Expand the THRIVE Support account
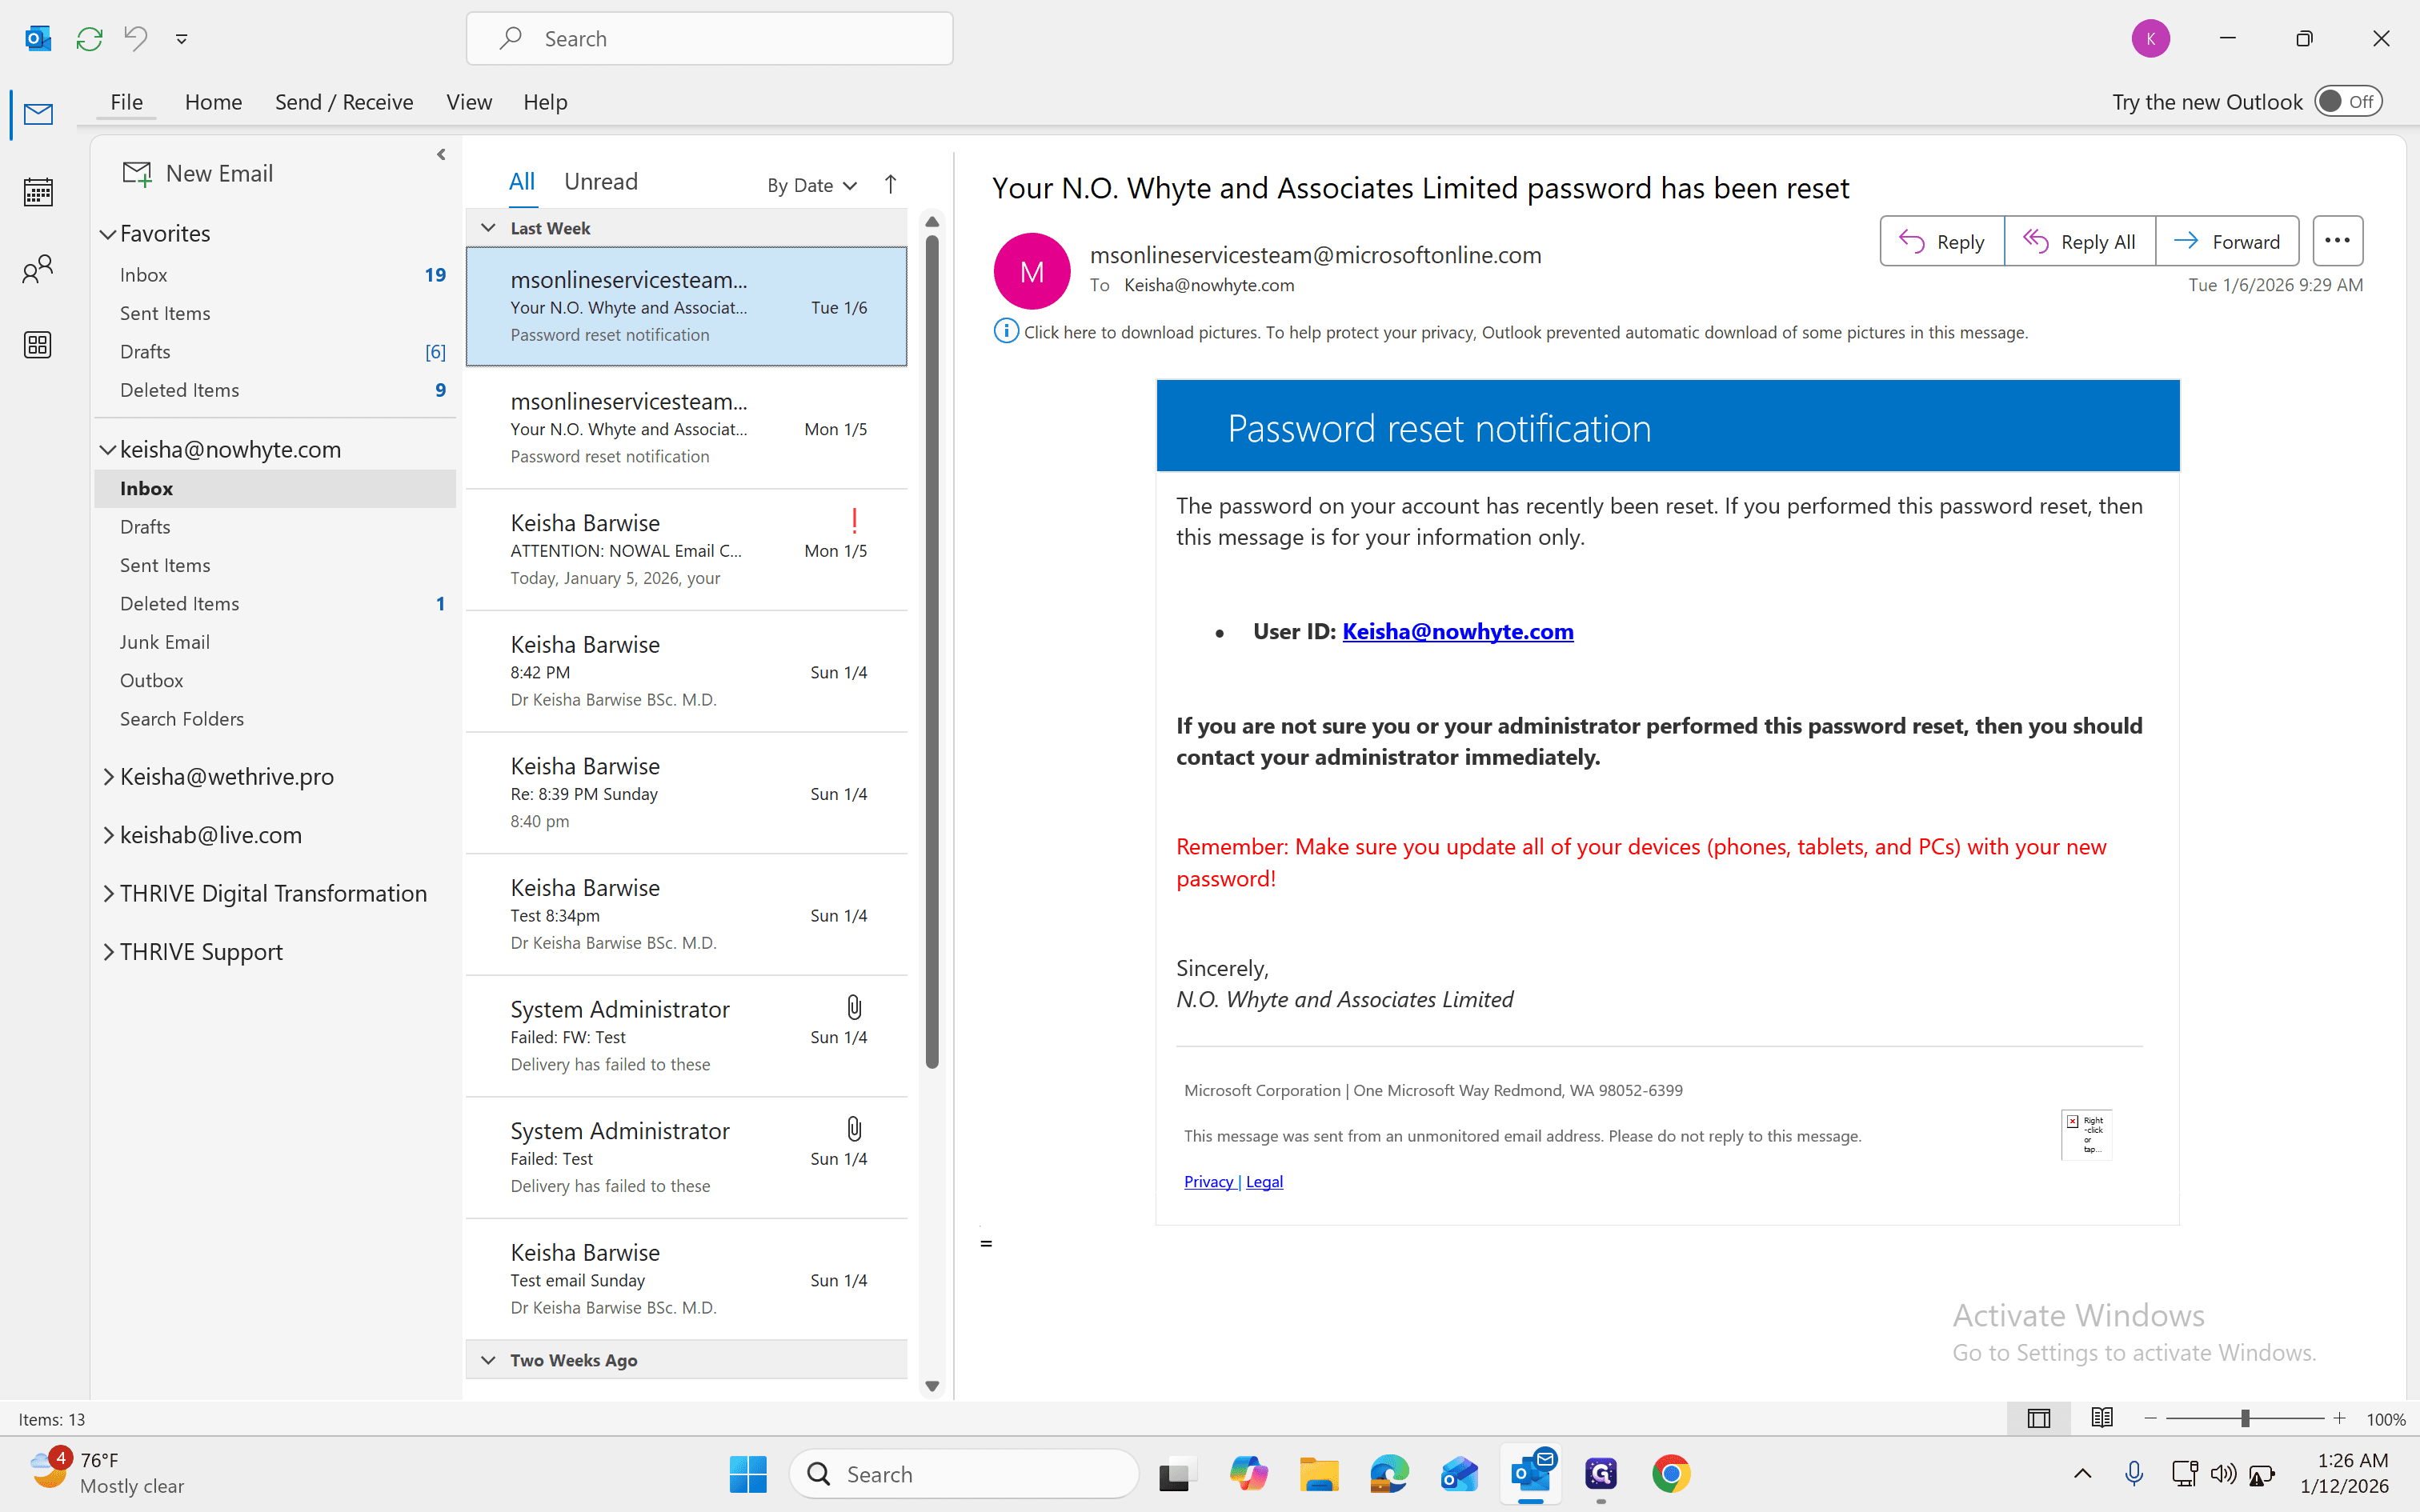The image size is (2420, 1512). [x=108, y=952]
